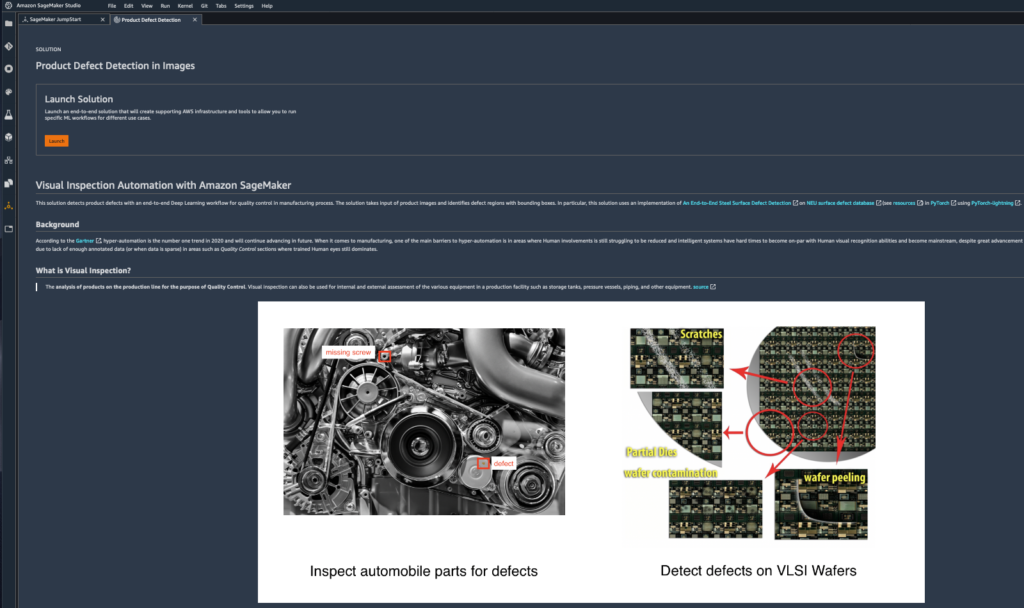
Task: Open the highlighted JumpStart assets sidebar icon
Action: pos(8,206)
